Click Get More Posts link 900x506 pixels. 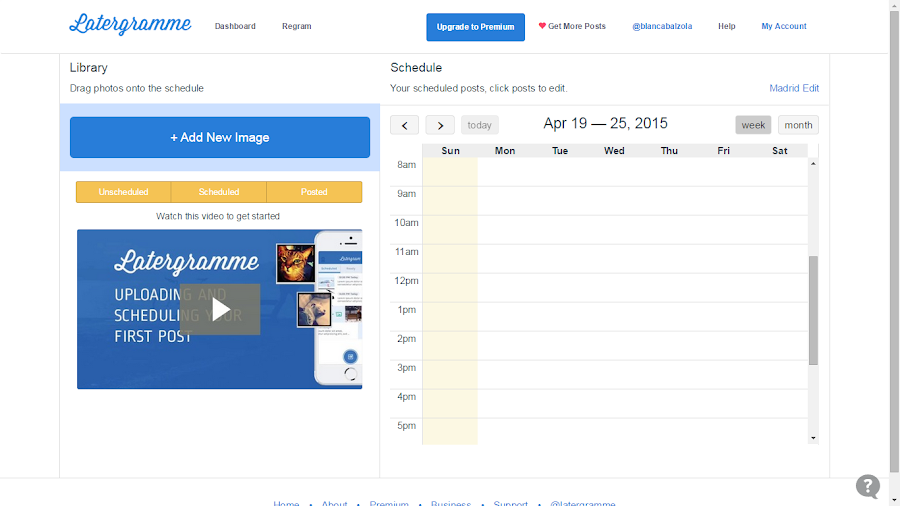click(576, 26)
